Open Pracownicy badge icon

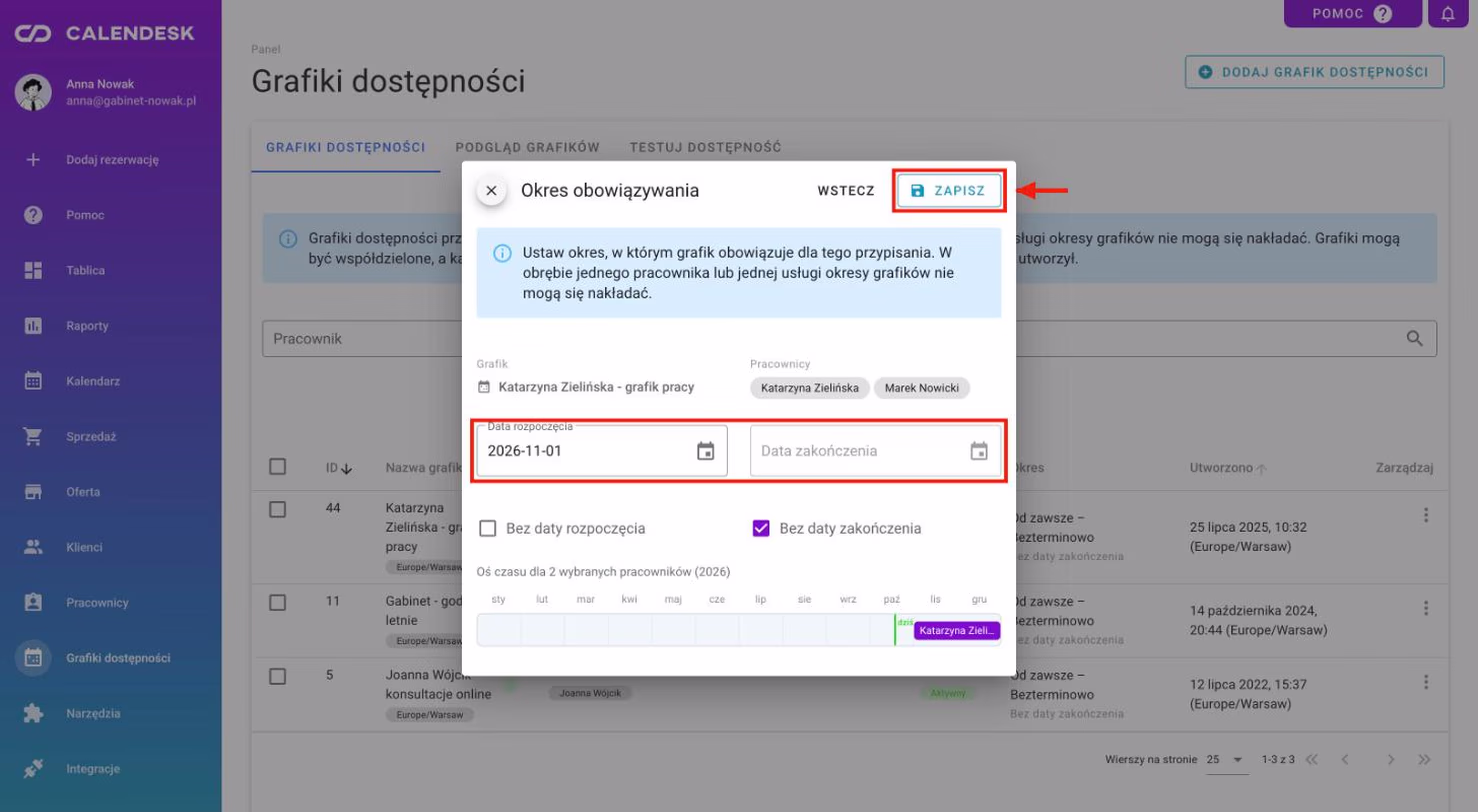coord(33,603)
